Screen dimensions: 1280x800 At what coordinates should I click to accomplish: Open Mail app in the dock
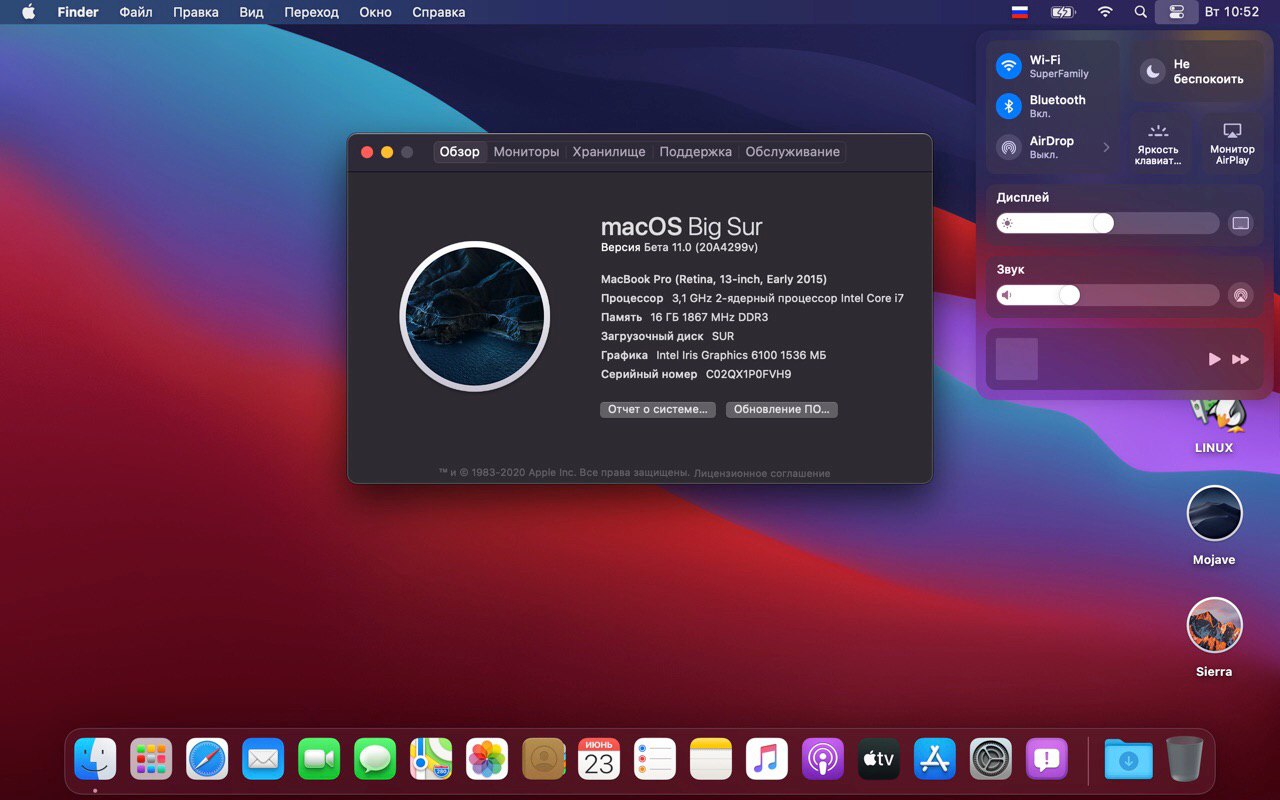pyautogui.click(x=263, y=760)
